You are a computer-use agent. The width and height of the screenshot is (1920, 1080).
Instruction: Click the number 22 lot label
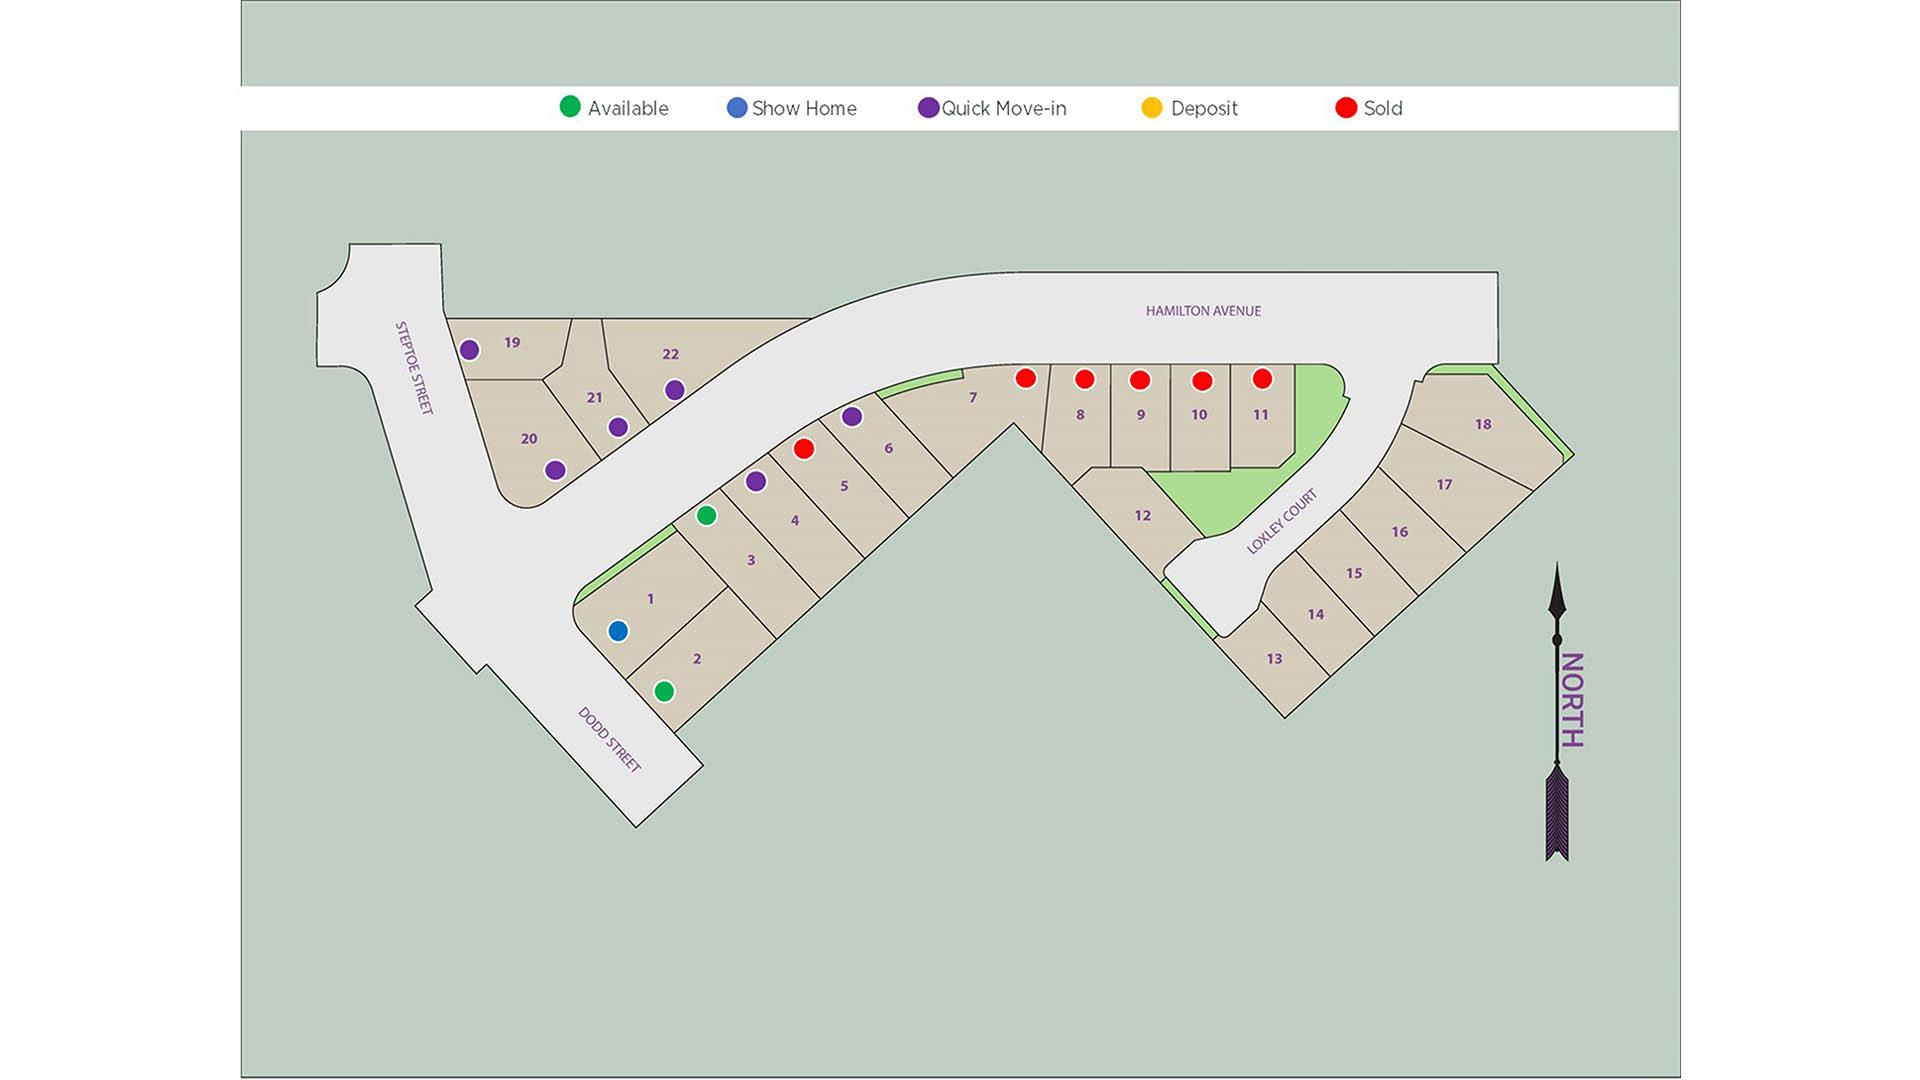click(671, 355)
